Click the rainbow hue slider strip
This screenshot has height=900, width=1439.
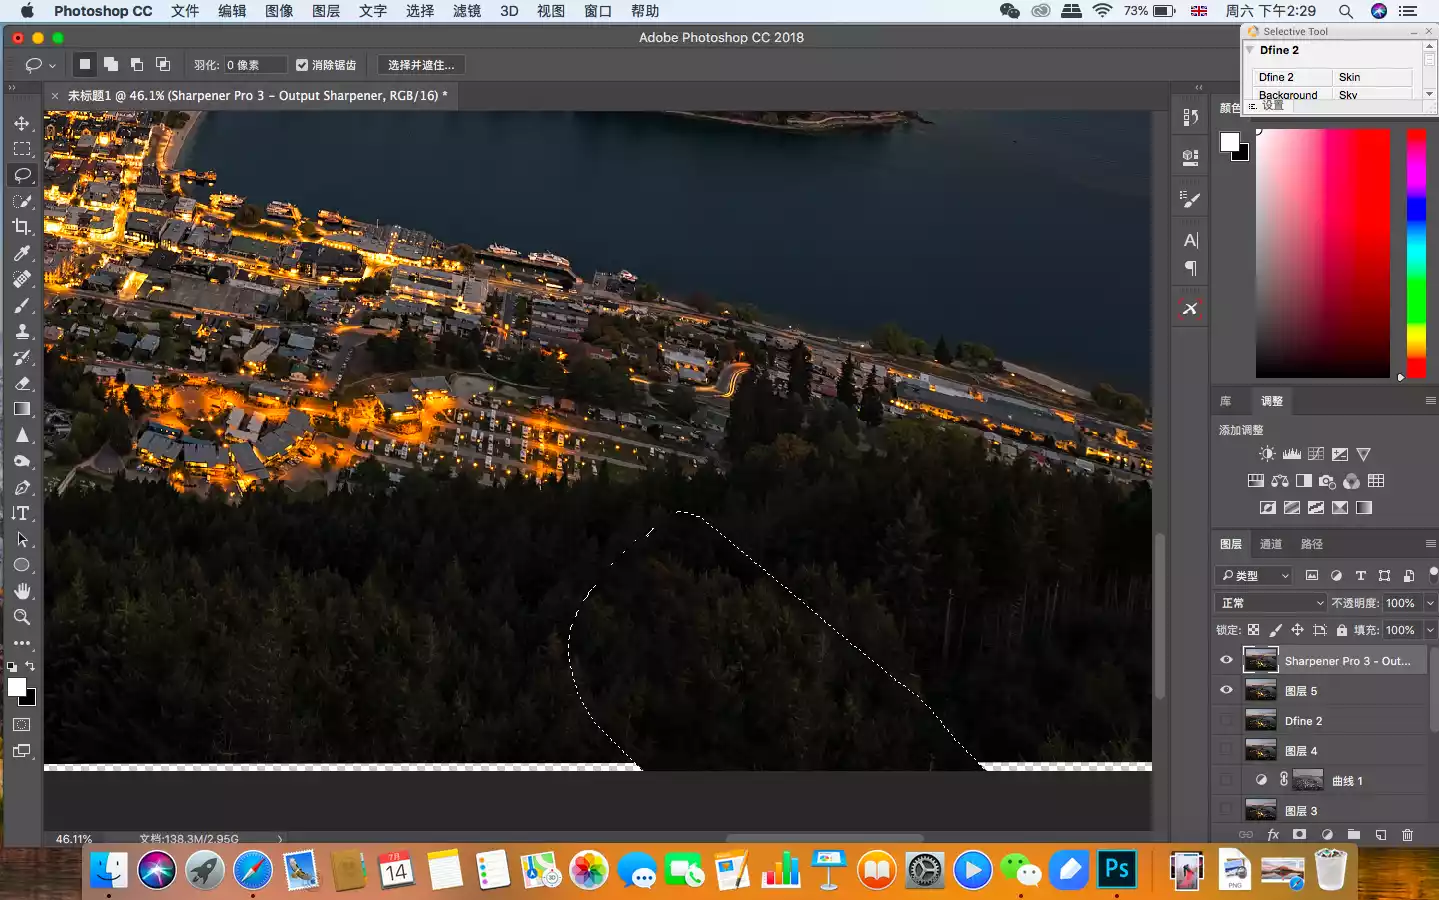[x=1416, y=252]
